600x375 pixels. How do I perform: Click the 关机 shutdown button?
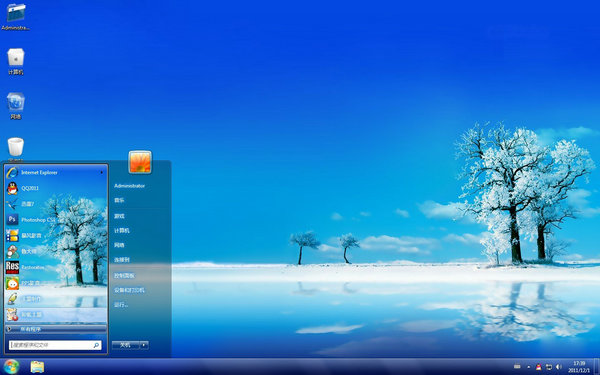pyautogui.click(x=126, y=345)
